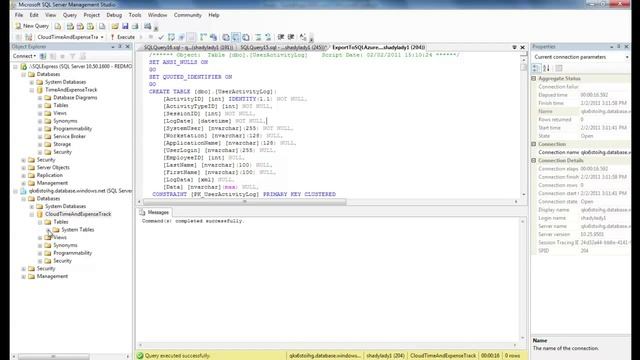Expand the Storage folder

click(x=40, y=144)
